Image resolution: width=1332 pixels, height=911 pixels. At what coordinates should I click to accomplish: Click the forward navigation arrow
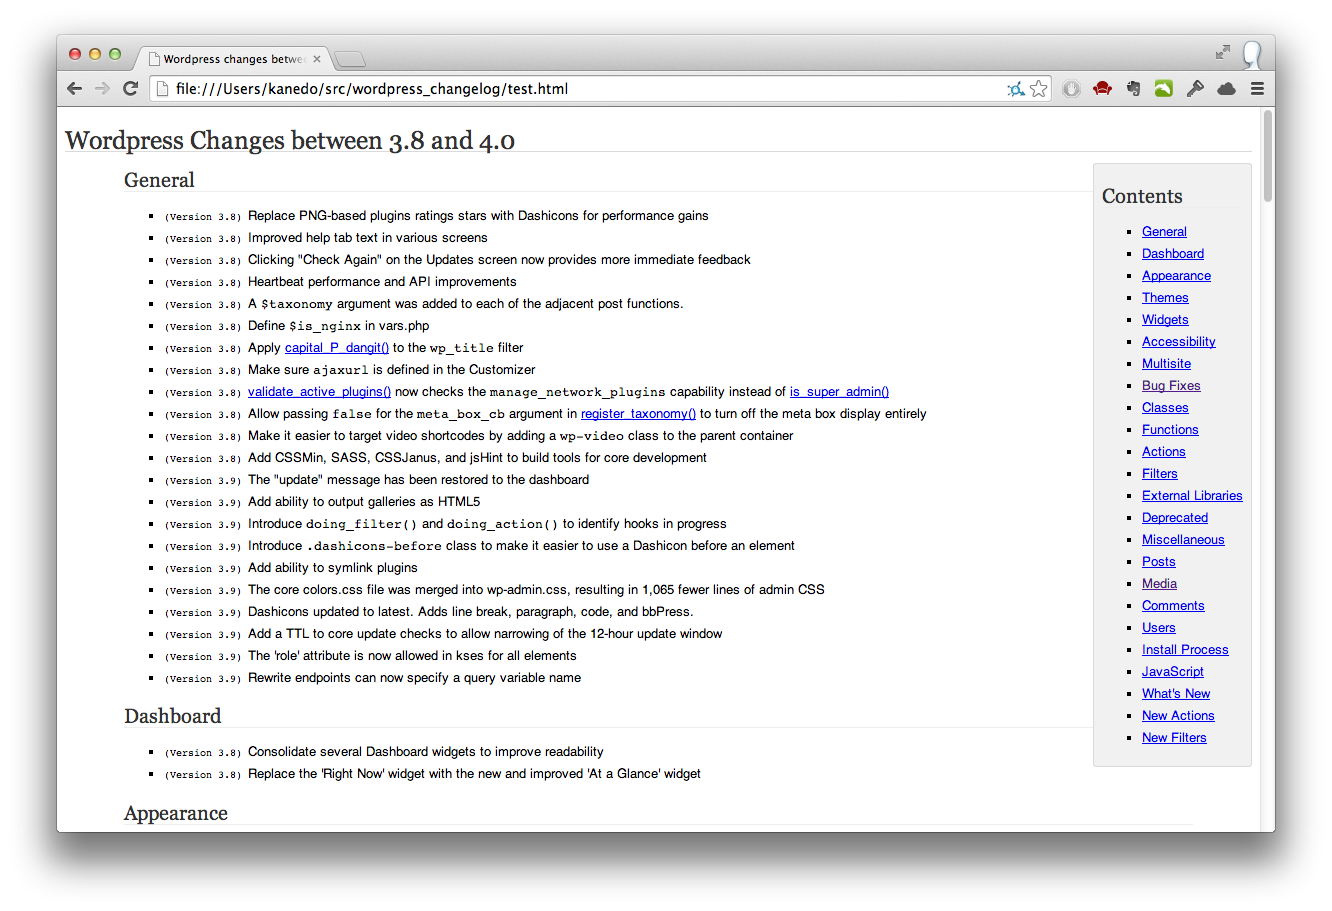tap(102, 88)
